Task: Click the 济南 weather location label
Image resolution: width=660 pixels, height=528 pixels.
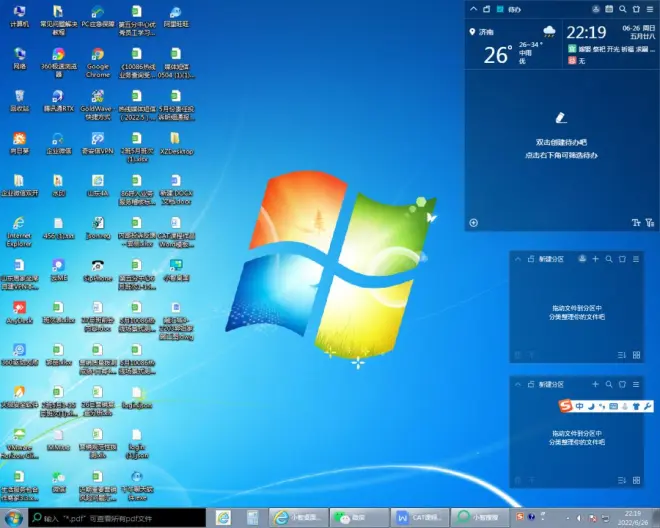Action: [x=483, y=32]
